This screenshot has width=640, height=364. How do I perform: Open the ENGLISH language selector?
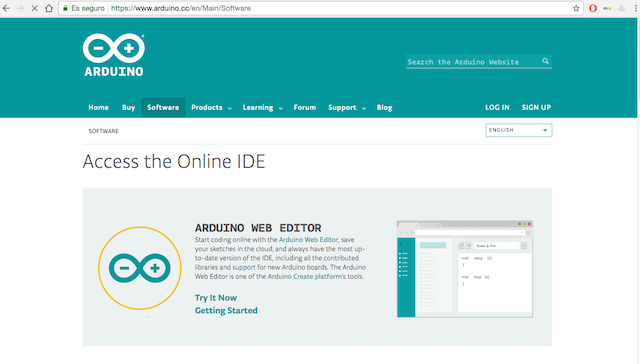pos(519,130)
